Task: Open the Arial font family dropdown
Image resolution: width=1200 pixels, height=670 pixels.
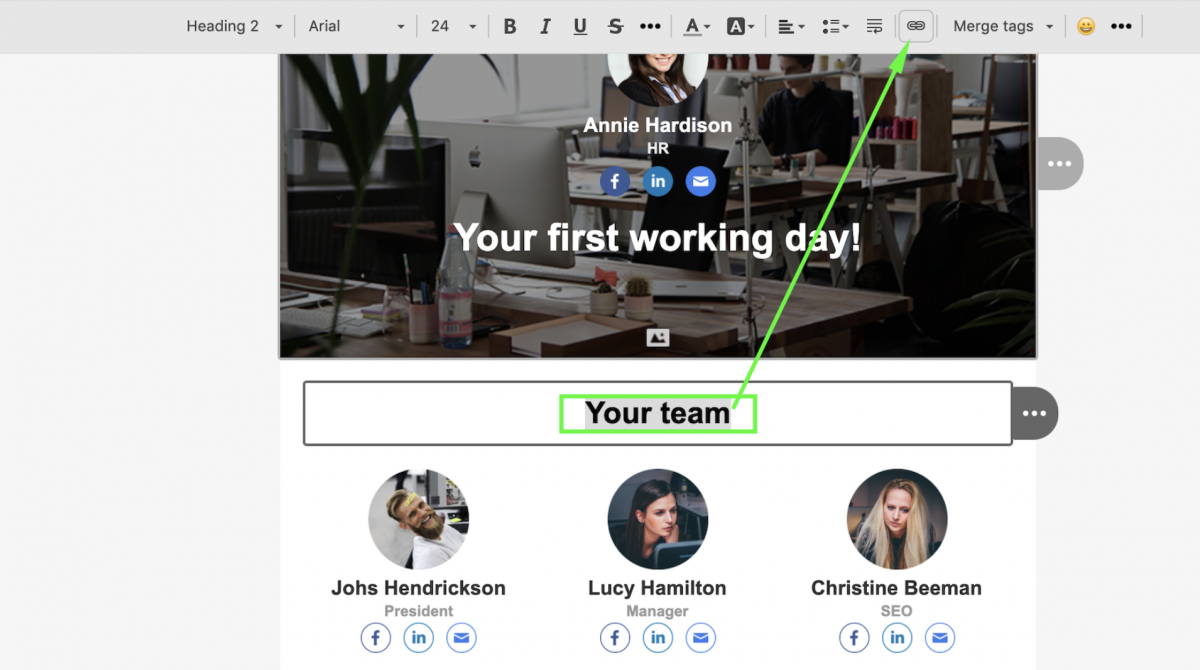Action: [357, 27]
